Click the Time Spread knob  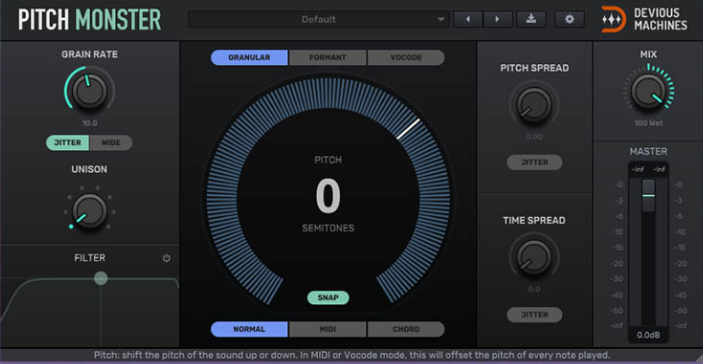point(534,257)
